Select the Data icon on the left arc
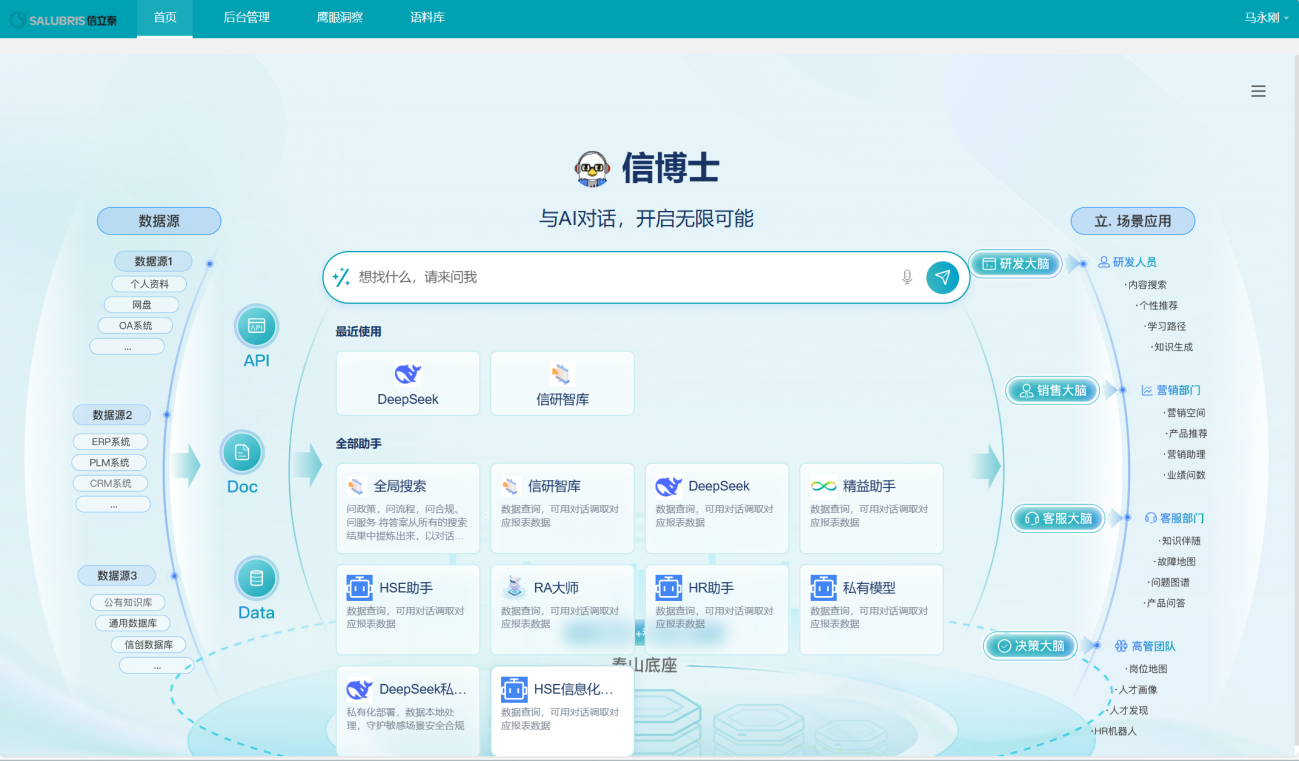This screenshot has width=1299, height=761. point(255,578)
